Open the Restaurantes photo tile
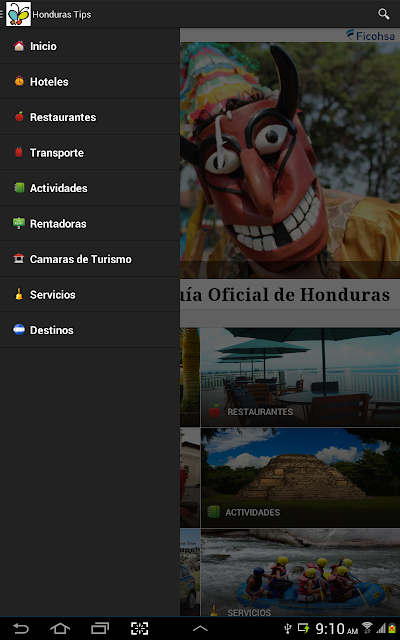Viewport: 400px width, 640px height. (300, 377)
